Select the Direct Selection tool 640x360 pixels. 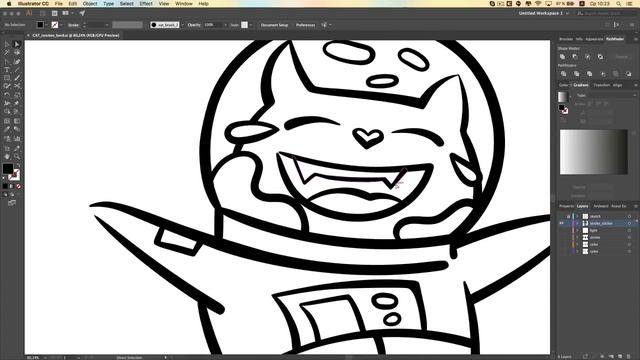tap(17, 44)
